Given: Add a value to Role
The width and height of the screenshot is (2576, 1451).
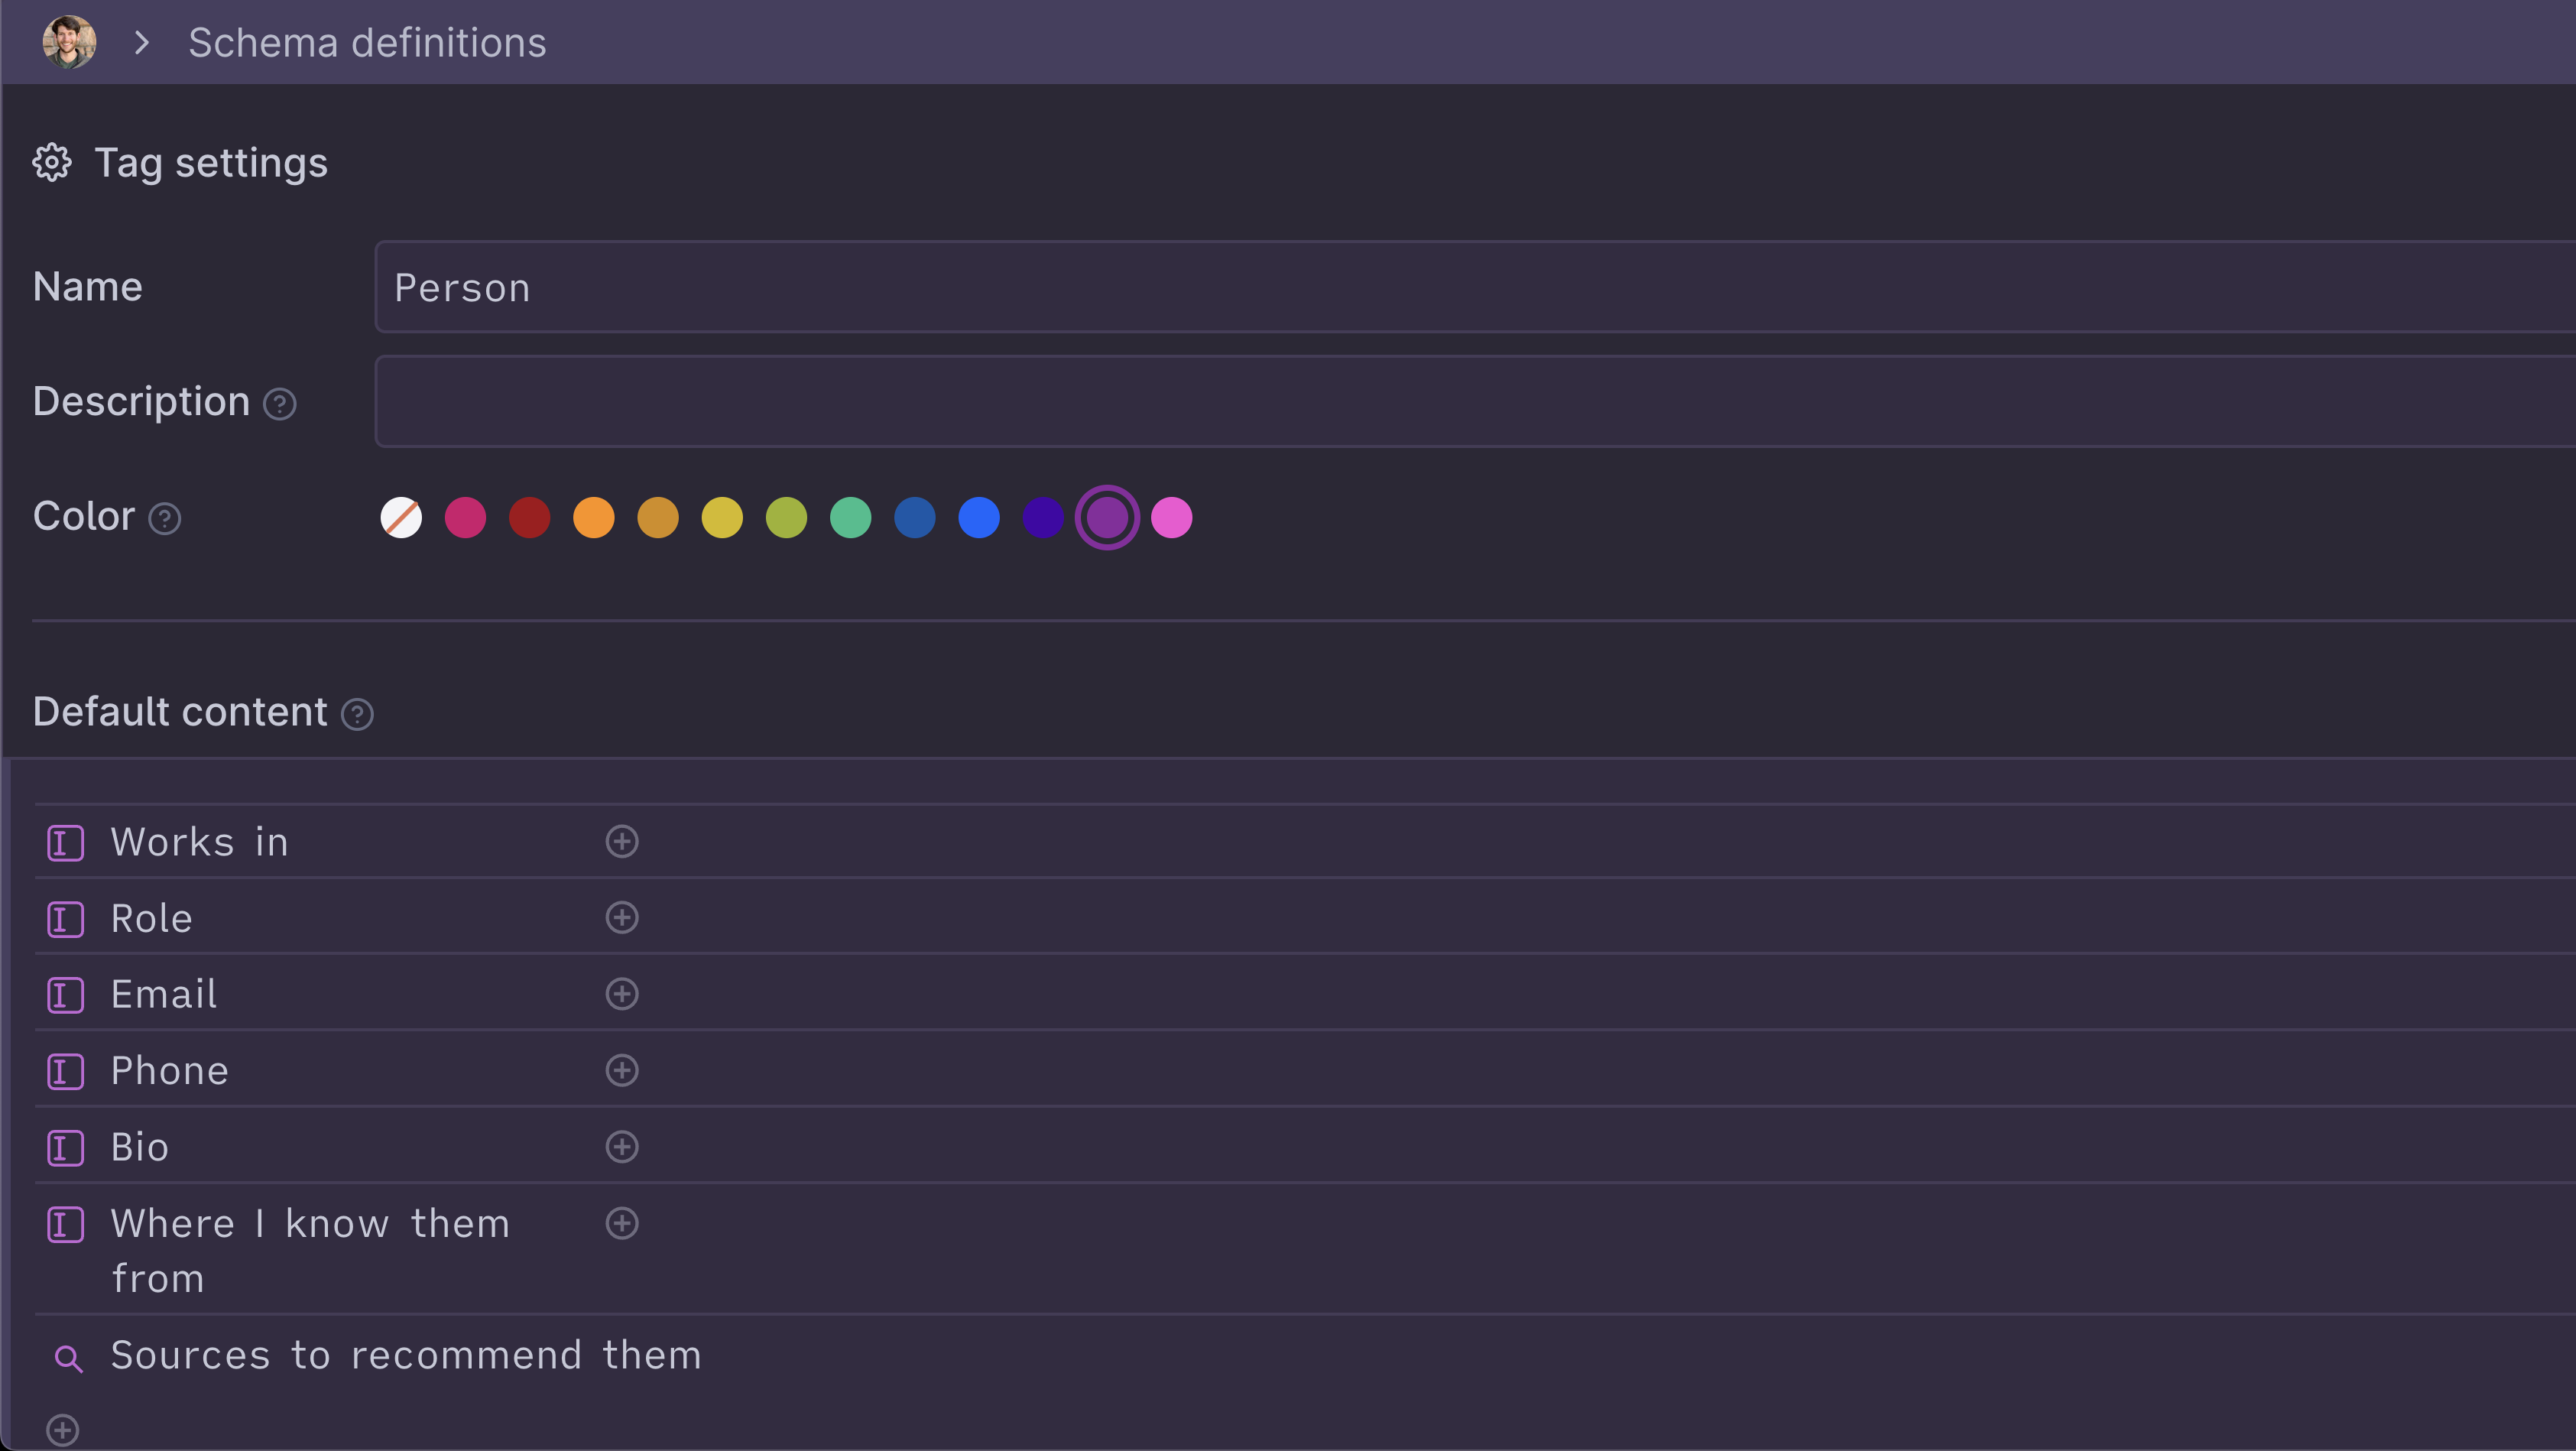Looking at the screenshot, I should [622, 917].
